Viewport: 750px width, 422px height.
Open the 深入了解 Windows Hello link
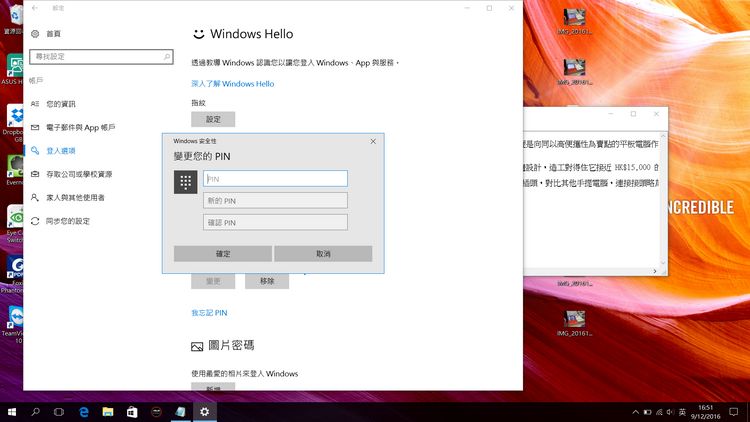pyautogui.click(x=233, y=84)
